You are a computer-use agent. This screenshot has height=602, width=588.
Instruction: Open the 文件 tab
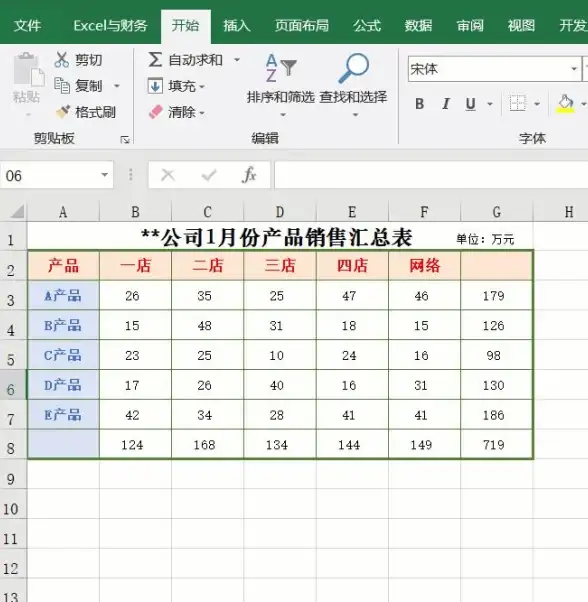27,26
